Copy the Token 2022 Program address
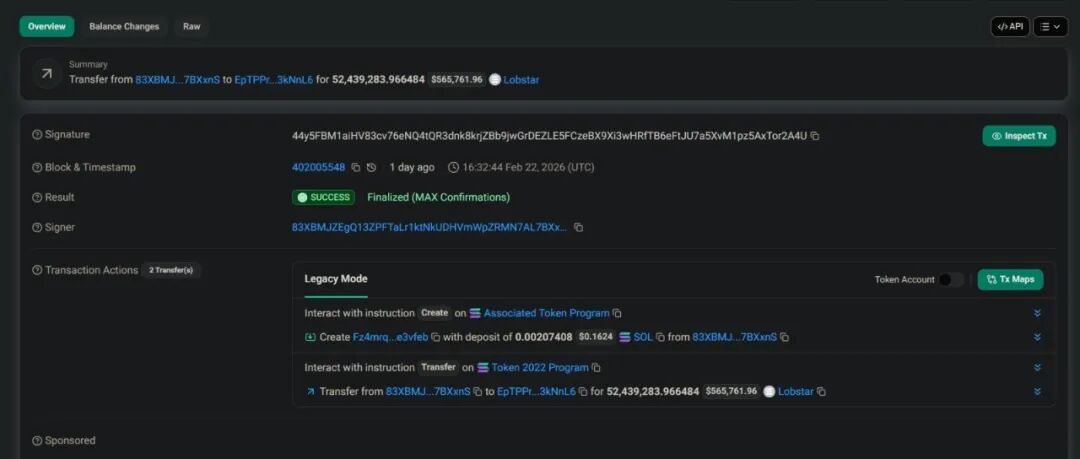The width and height of the screenshot is (1080, 459). (x=596, y=368)
